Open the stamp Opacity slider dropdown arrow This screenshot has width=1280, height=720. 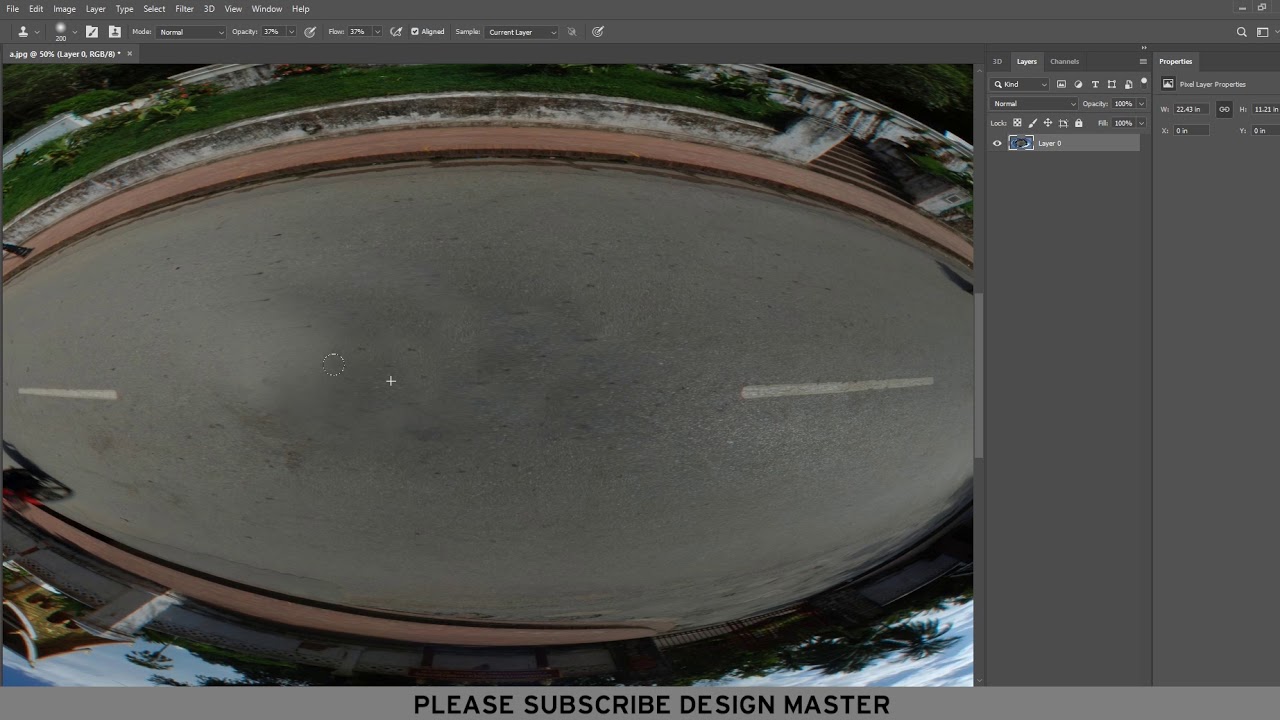click(x=292, y=32)
